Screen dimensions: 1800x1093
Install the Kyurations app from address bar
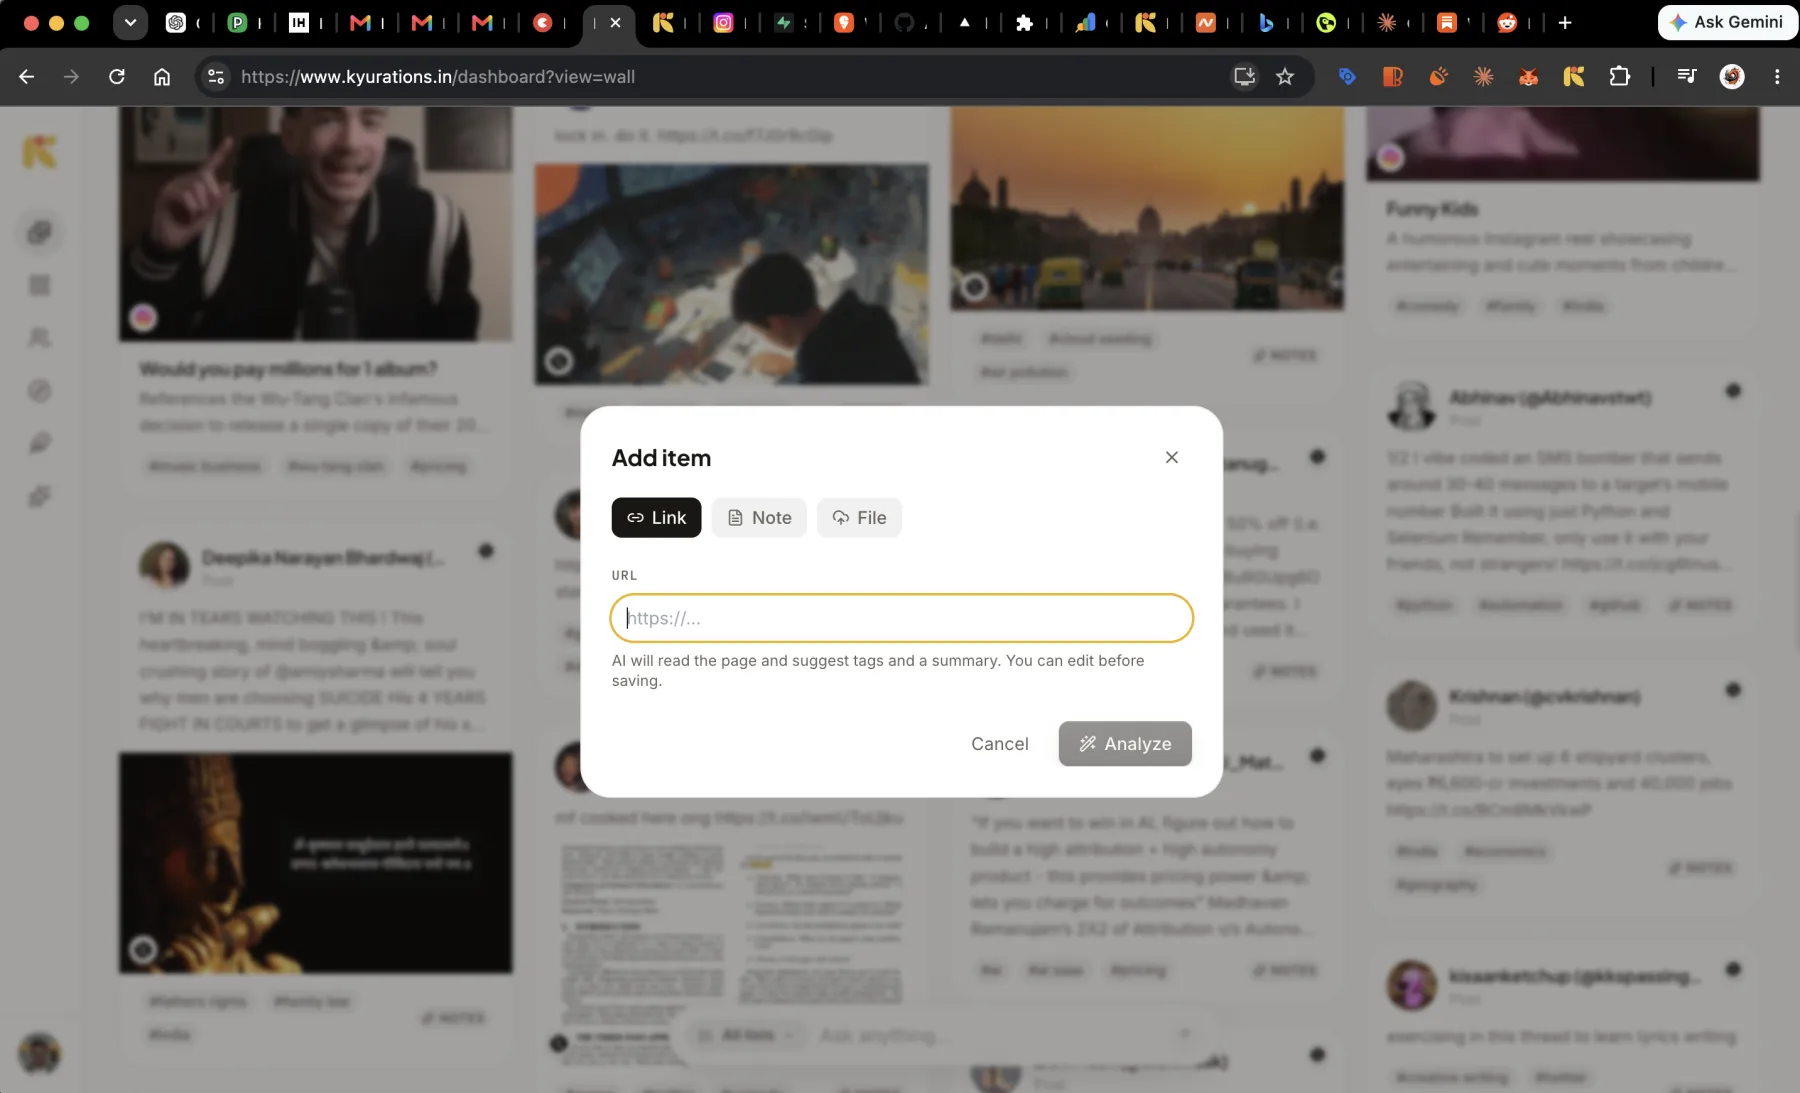[1244, 77]
